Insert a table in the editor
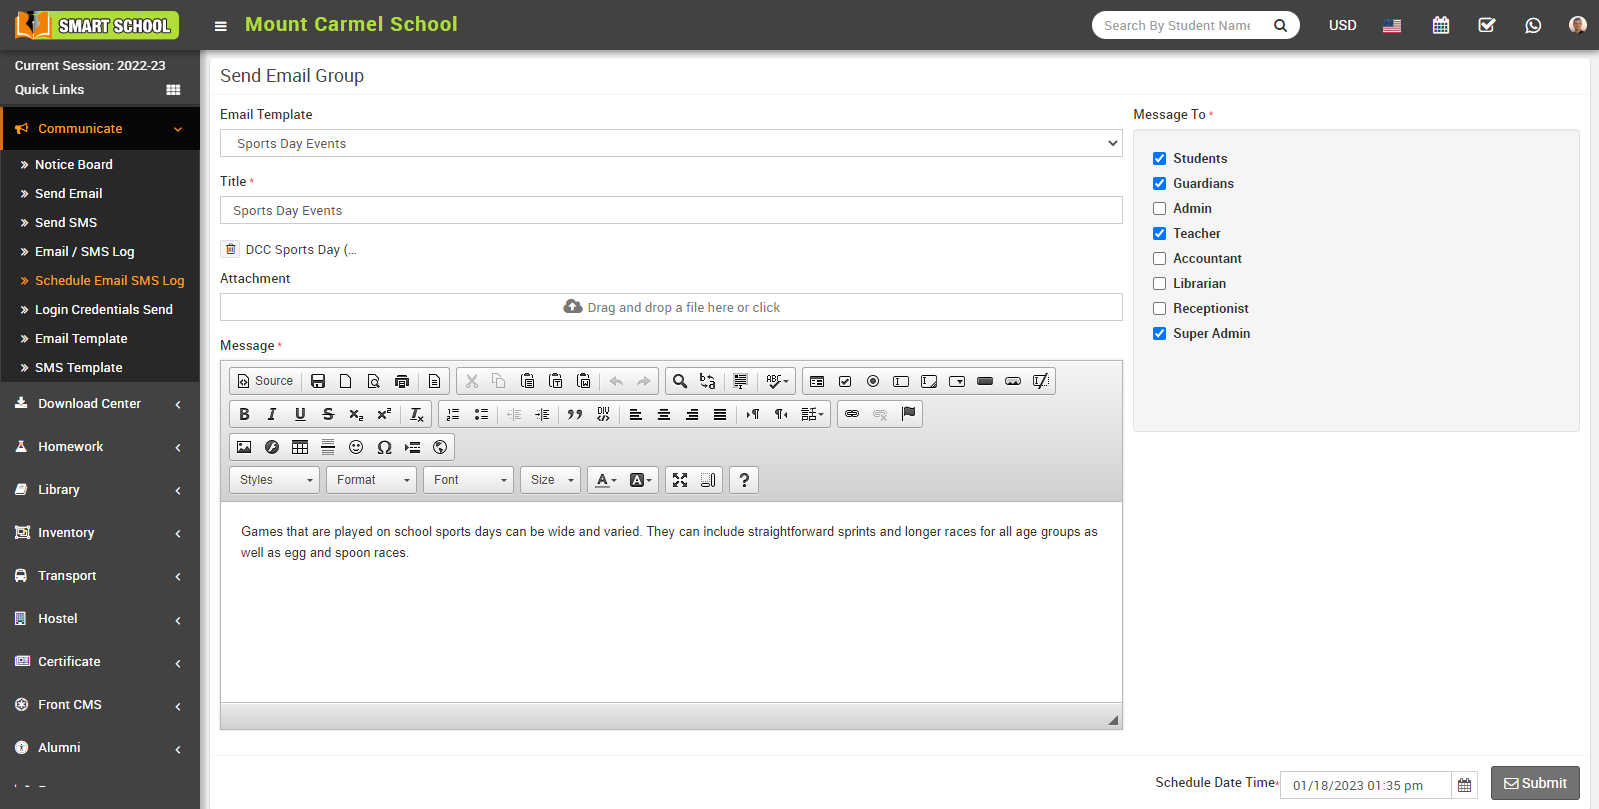This screenshot has height=809, width=1599. tap(300, 447)
